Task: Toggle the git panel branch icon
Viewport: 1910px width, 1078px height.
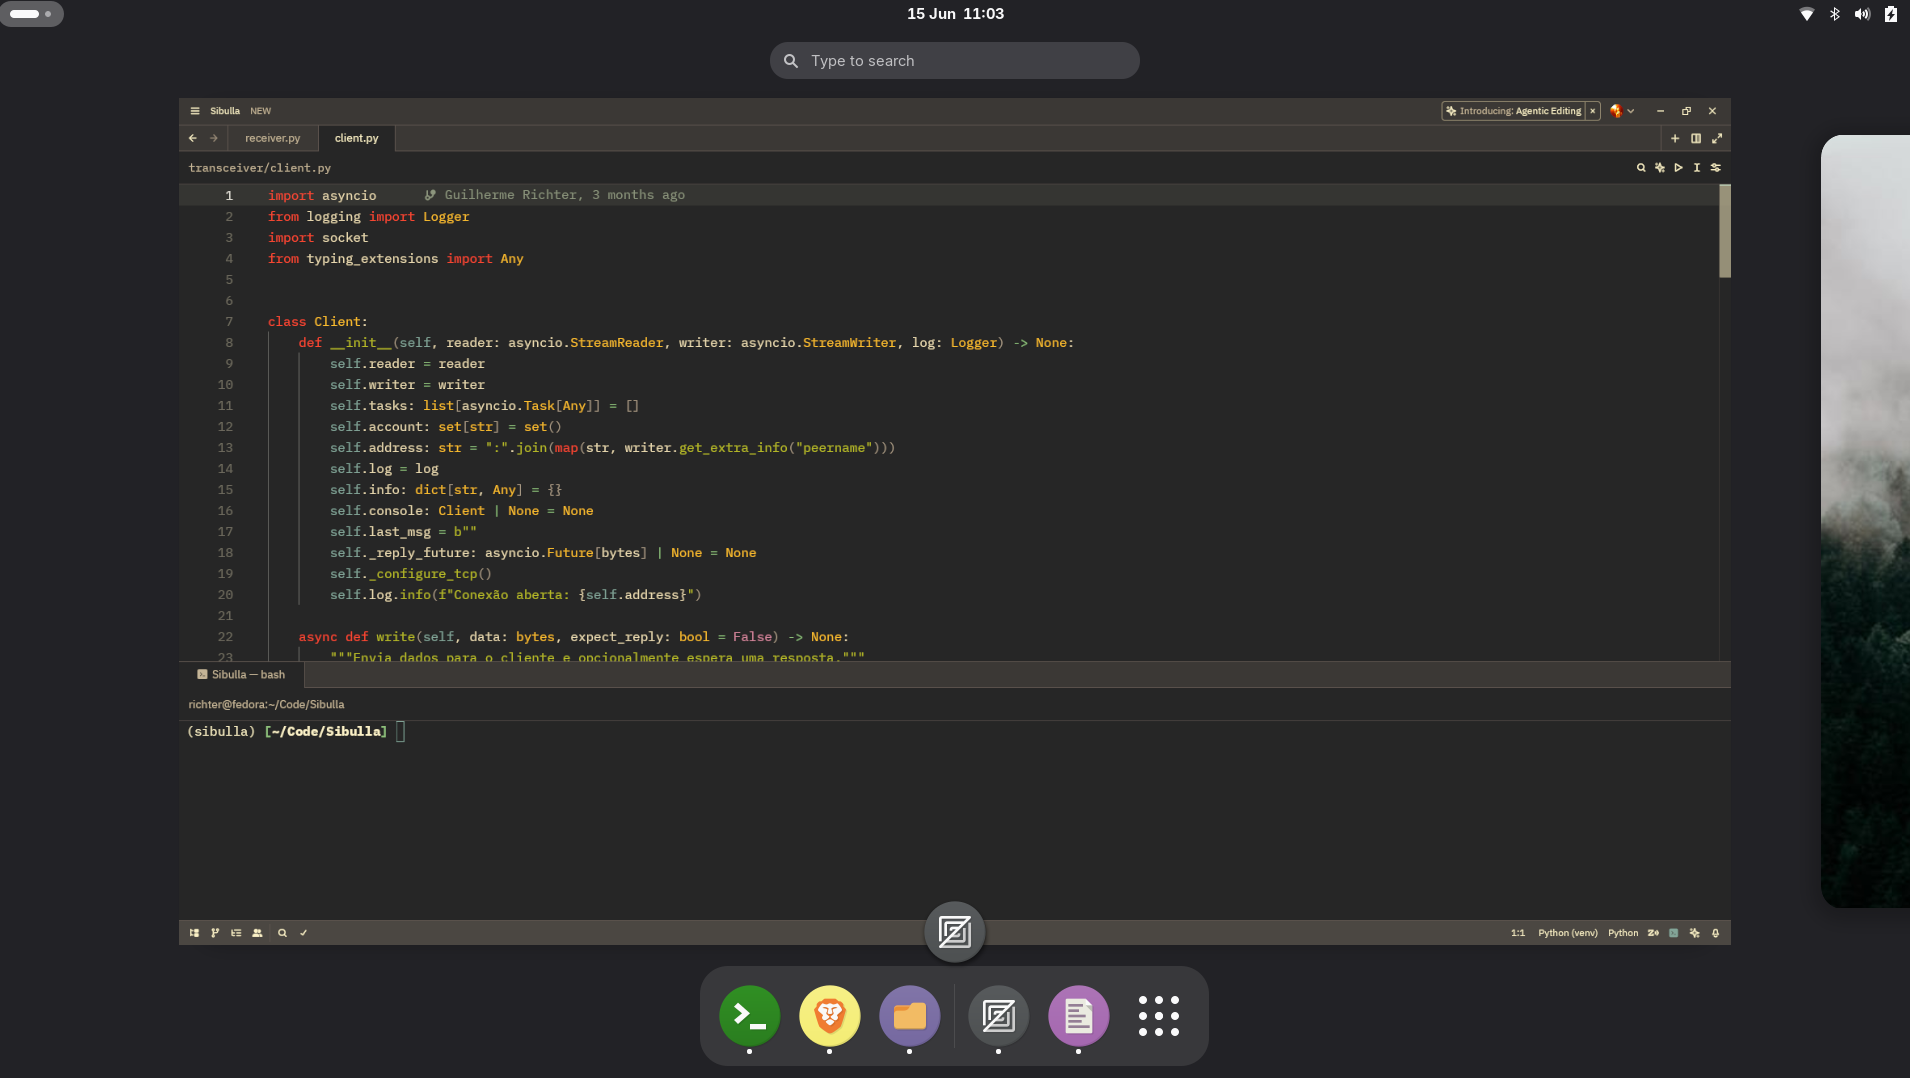Action: point(215,933)
